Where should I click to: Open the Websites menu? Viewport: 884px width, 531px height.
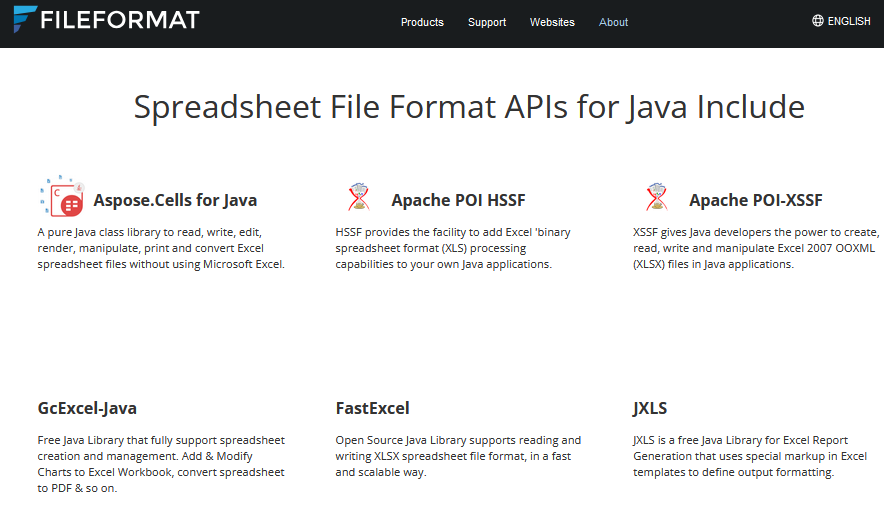pyautogui.click(x=552, y=23)
